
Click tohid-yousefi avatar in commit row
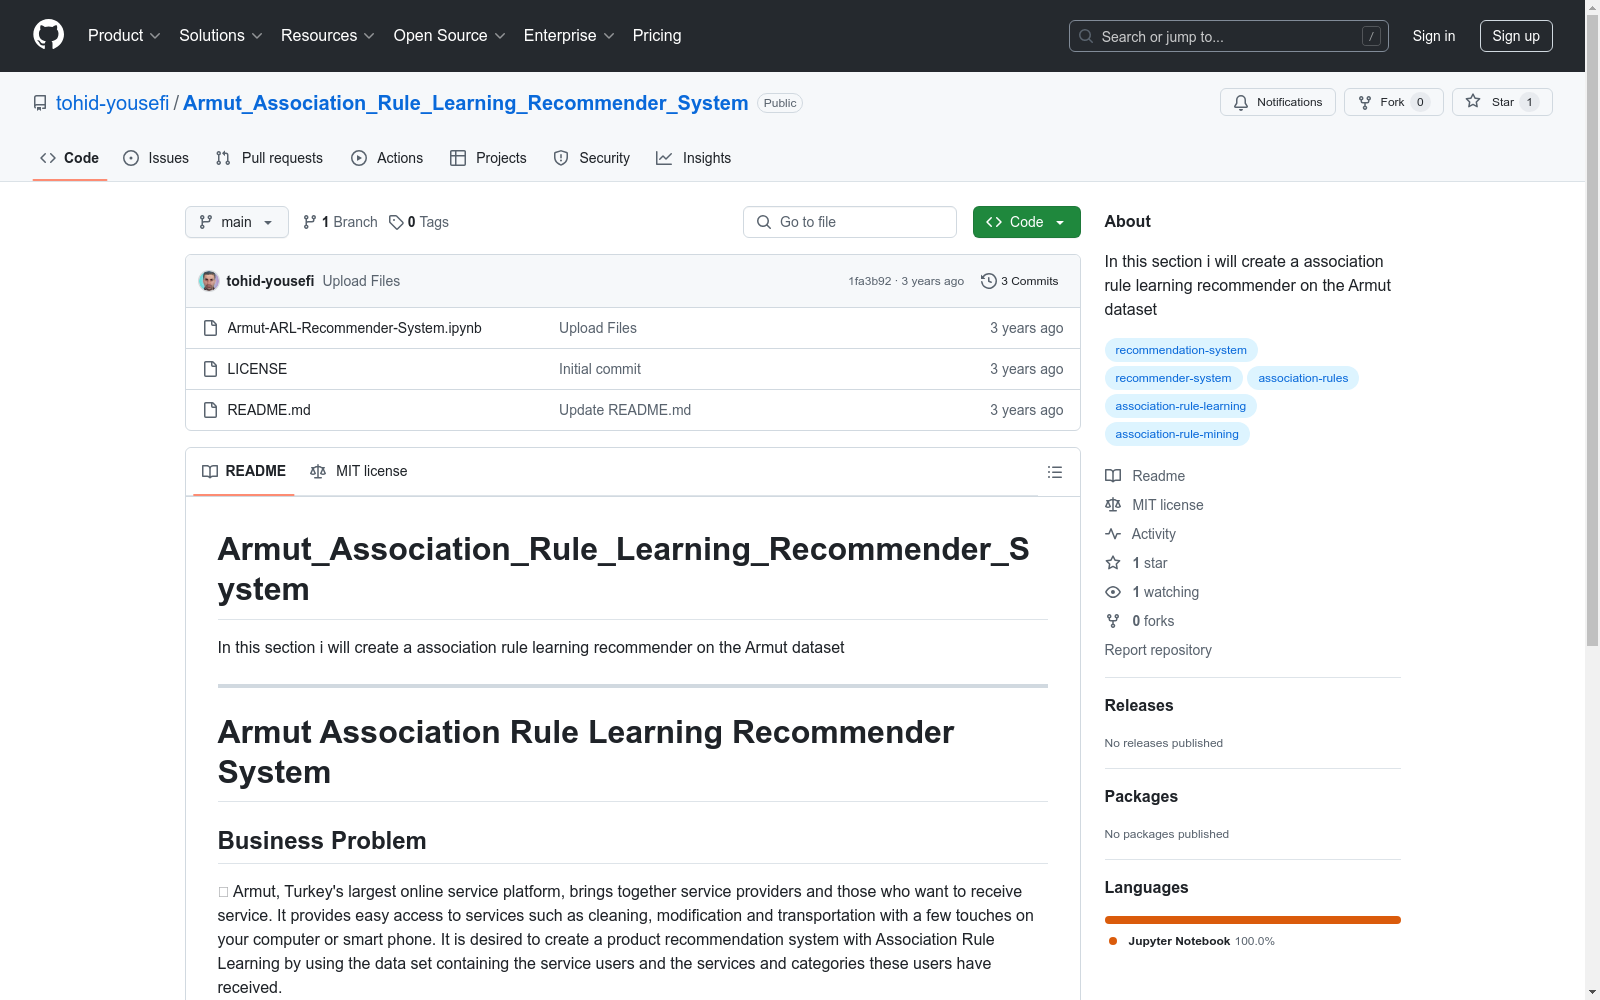209,281
